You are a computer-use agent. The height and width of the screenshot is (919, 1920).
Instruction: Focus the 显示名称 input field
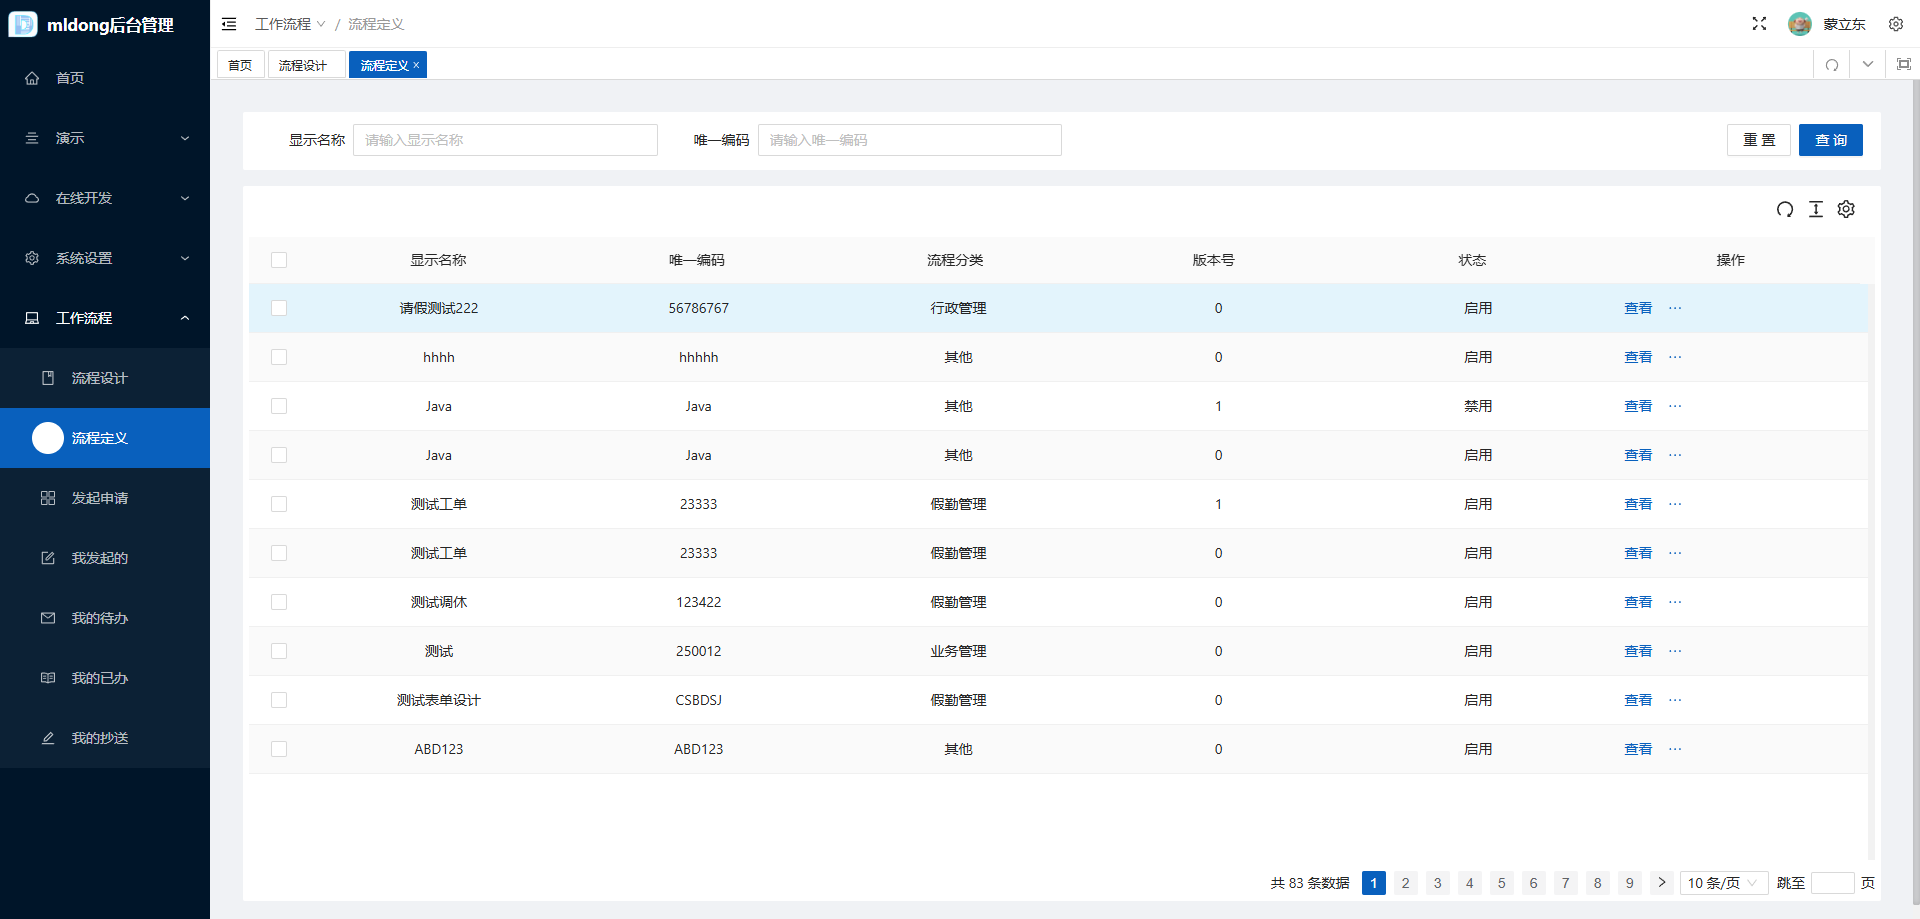[505, 140]
